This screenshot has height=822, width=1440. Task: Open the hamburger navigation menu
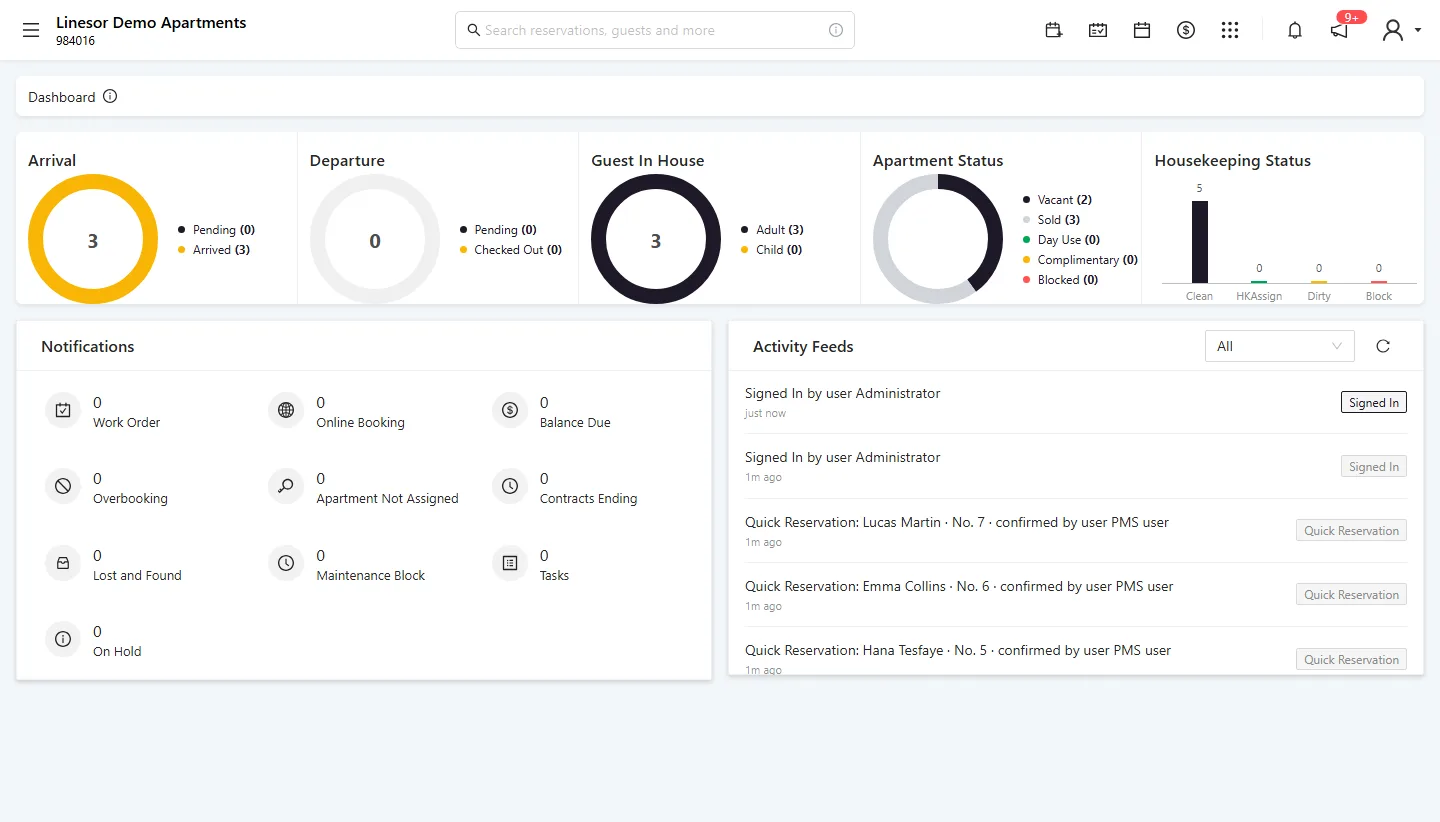click(x=31, y=30)
